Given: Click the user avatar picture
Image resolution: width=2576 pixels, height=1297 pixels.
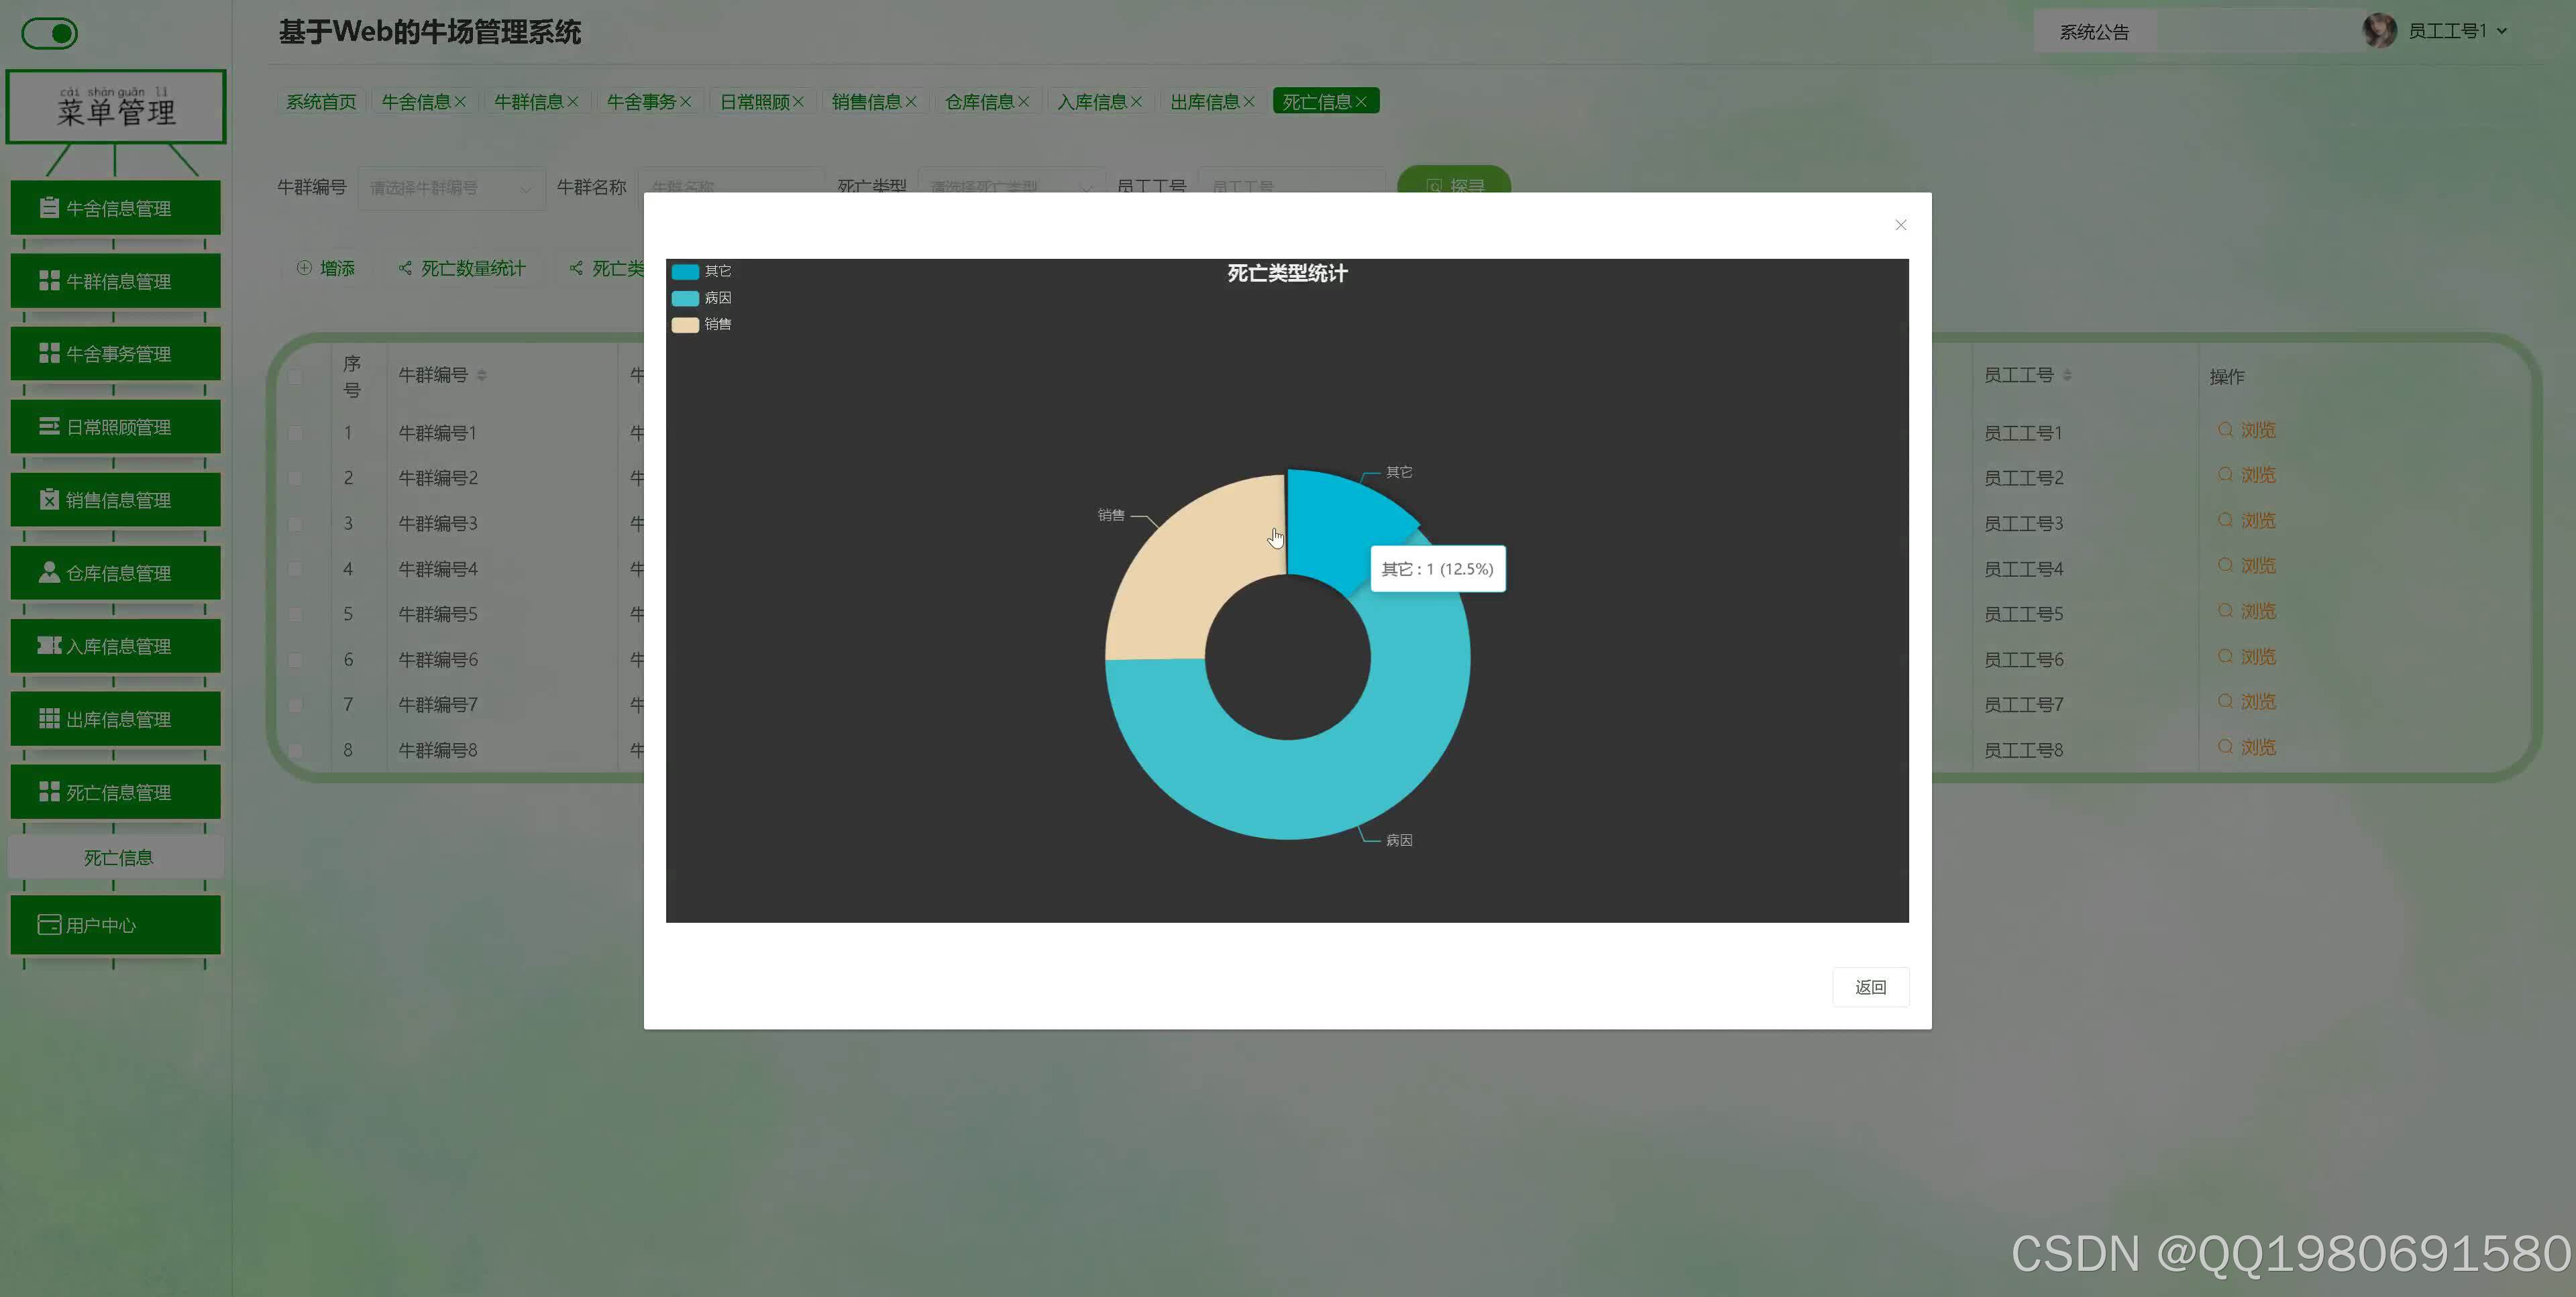Looking at the screenshot, I should [2379, 31].
